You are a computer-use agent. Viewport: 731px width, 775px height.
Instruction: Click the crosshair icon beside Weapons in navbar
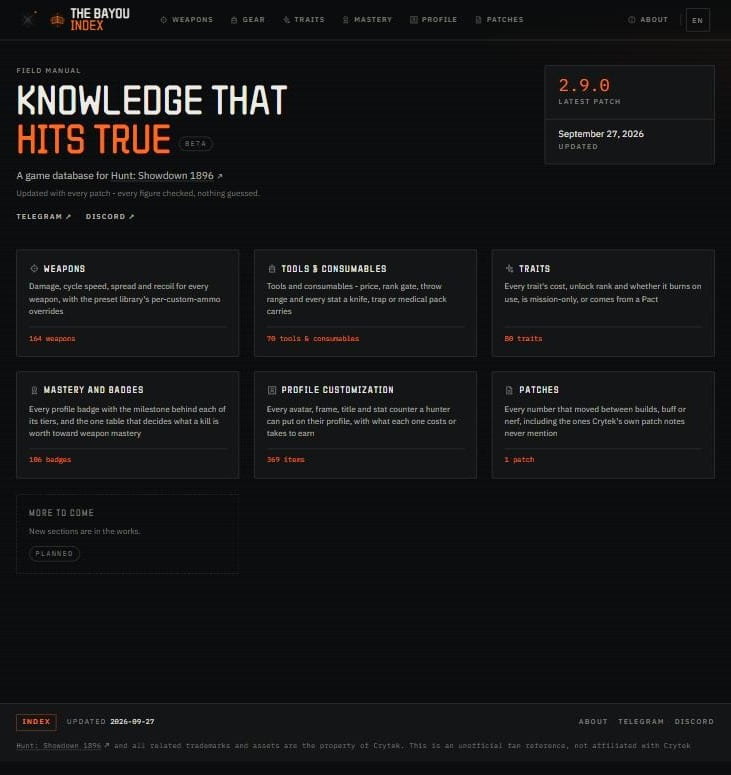(164, 20)
